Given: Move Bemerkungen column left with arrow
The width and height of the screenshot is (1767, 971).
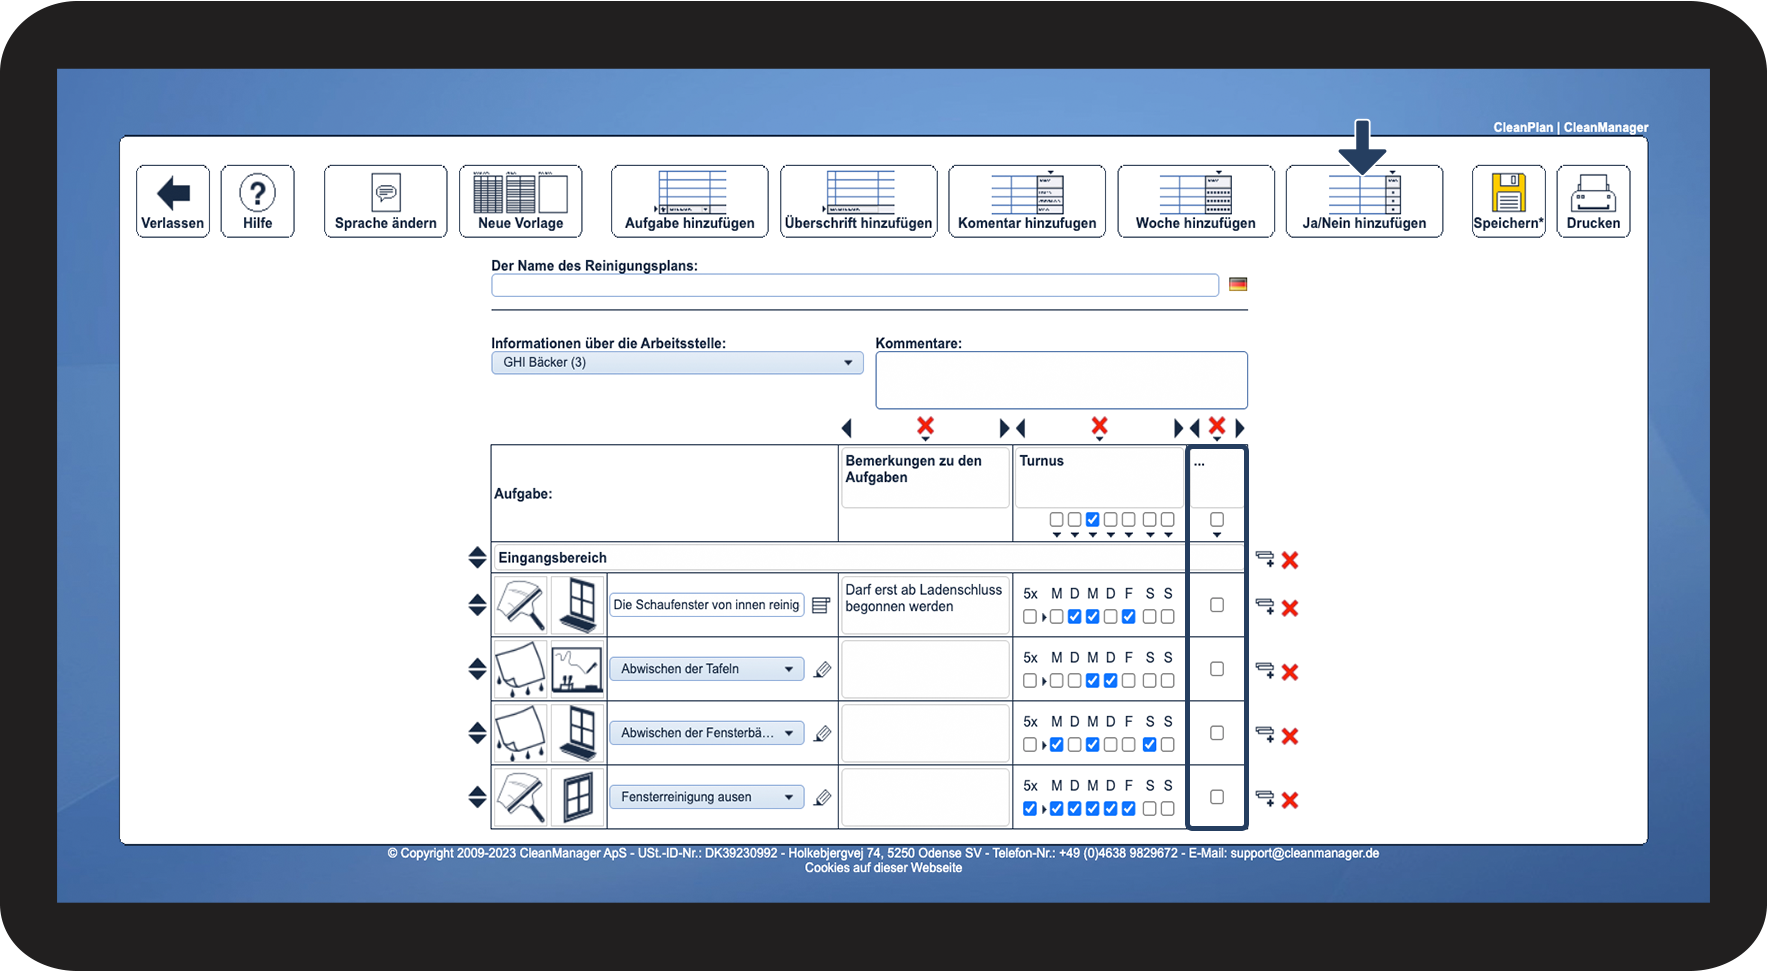Looking at the screenshot, I should (847, 428).
